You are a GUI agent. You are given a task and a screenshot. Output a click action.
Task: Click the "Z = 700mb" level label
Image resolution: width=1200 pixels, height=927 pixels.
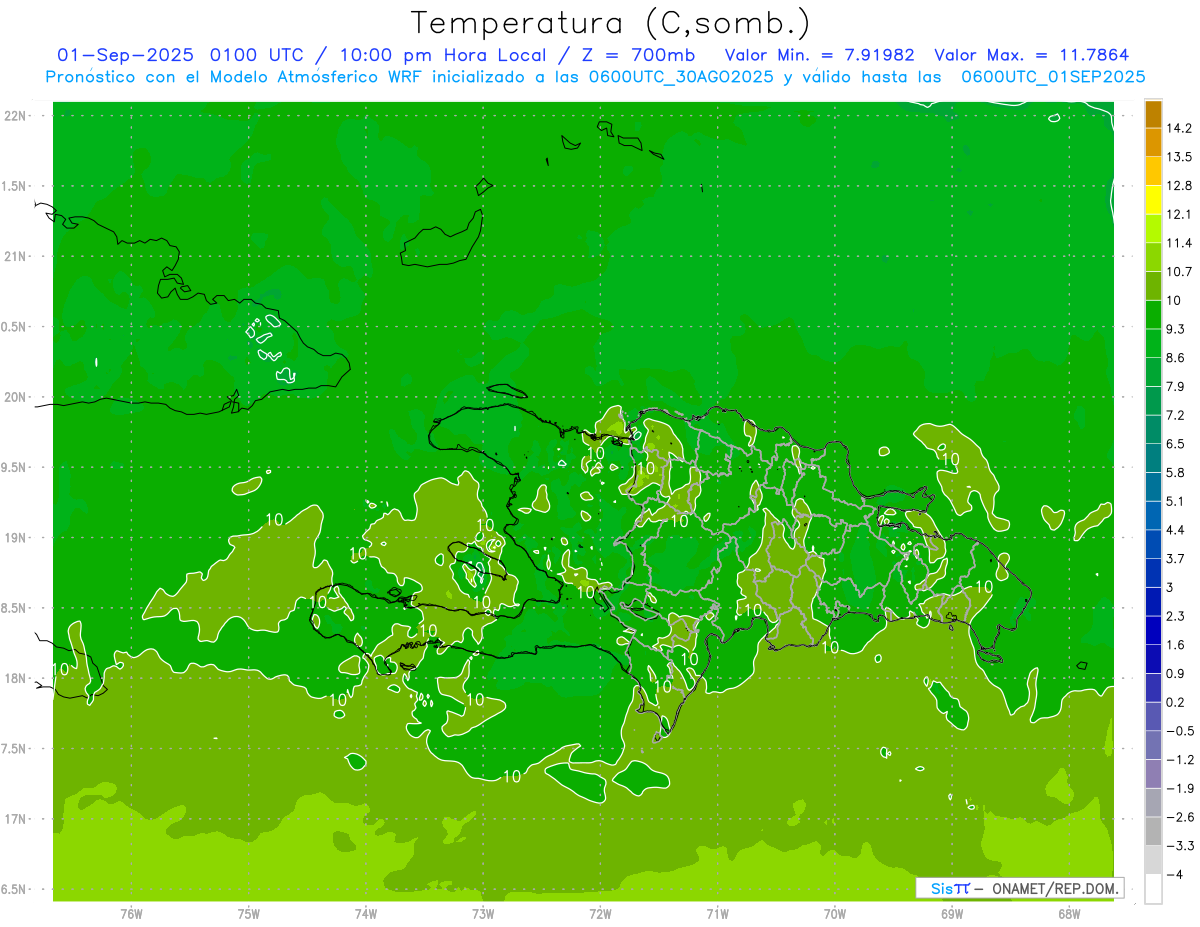coord(638,55)
